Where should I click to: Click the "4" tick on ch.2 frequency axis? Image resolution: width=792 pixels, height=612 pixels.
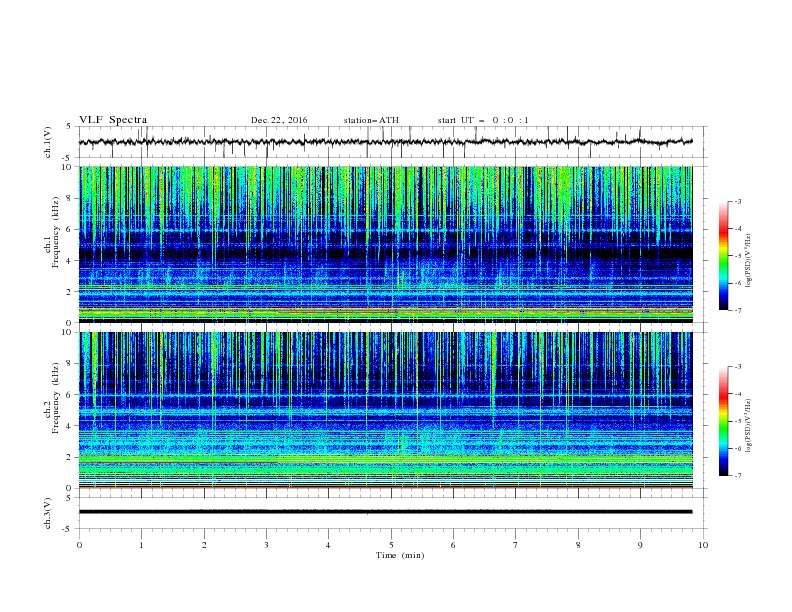point(70,427)
